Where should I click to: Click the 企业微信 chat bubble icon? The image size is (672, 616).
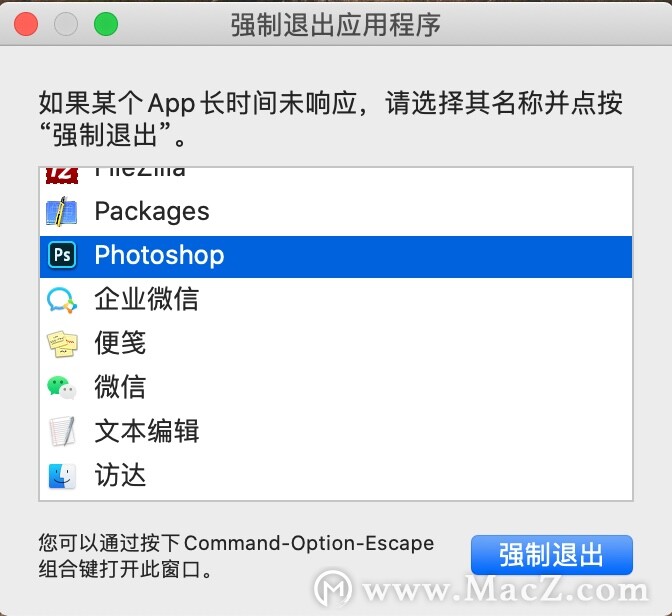tap(62, 300)
